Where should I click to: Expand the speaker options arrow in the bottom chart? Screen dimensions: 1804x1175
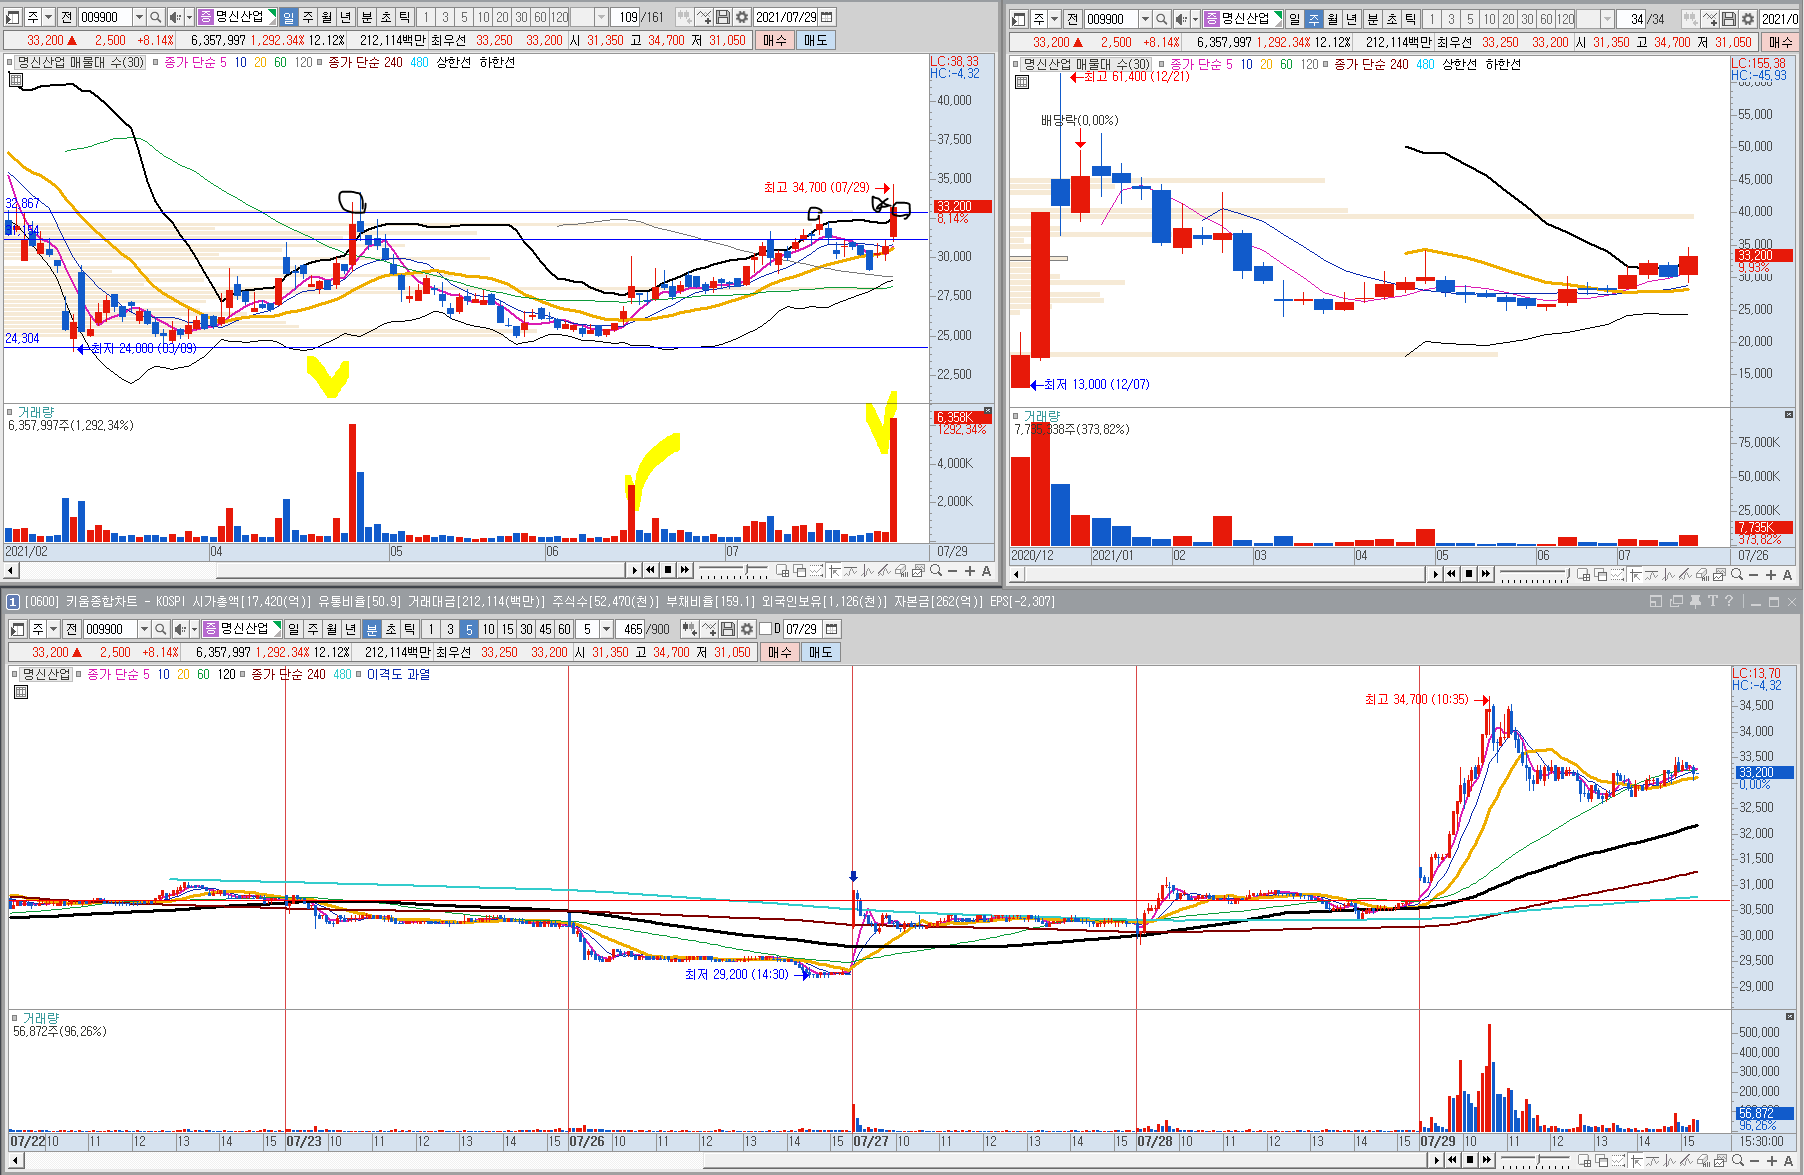[194, 629]
